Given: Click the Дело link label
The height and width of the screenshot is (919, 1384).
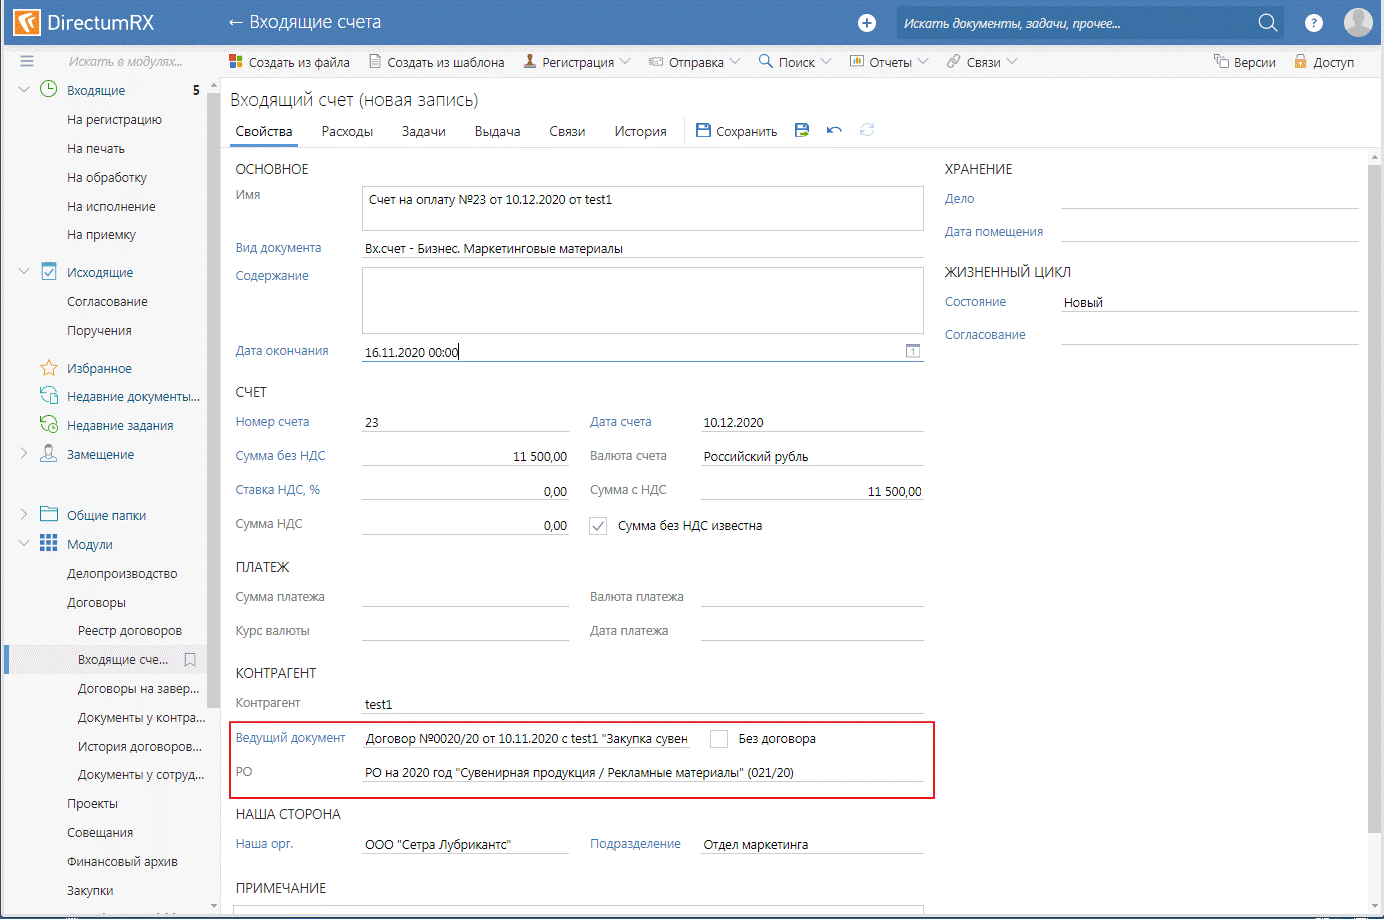Looking at the screenshot, I should tap(959, 198).
